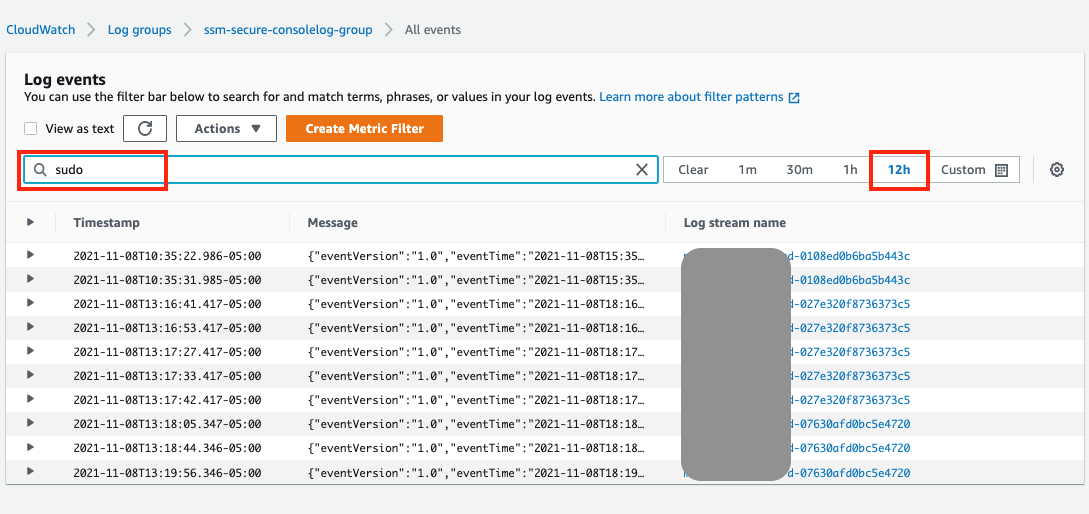Expand all rows using header triangle
1089x514 pixels.
[30, 222]
